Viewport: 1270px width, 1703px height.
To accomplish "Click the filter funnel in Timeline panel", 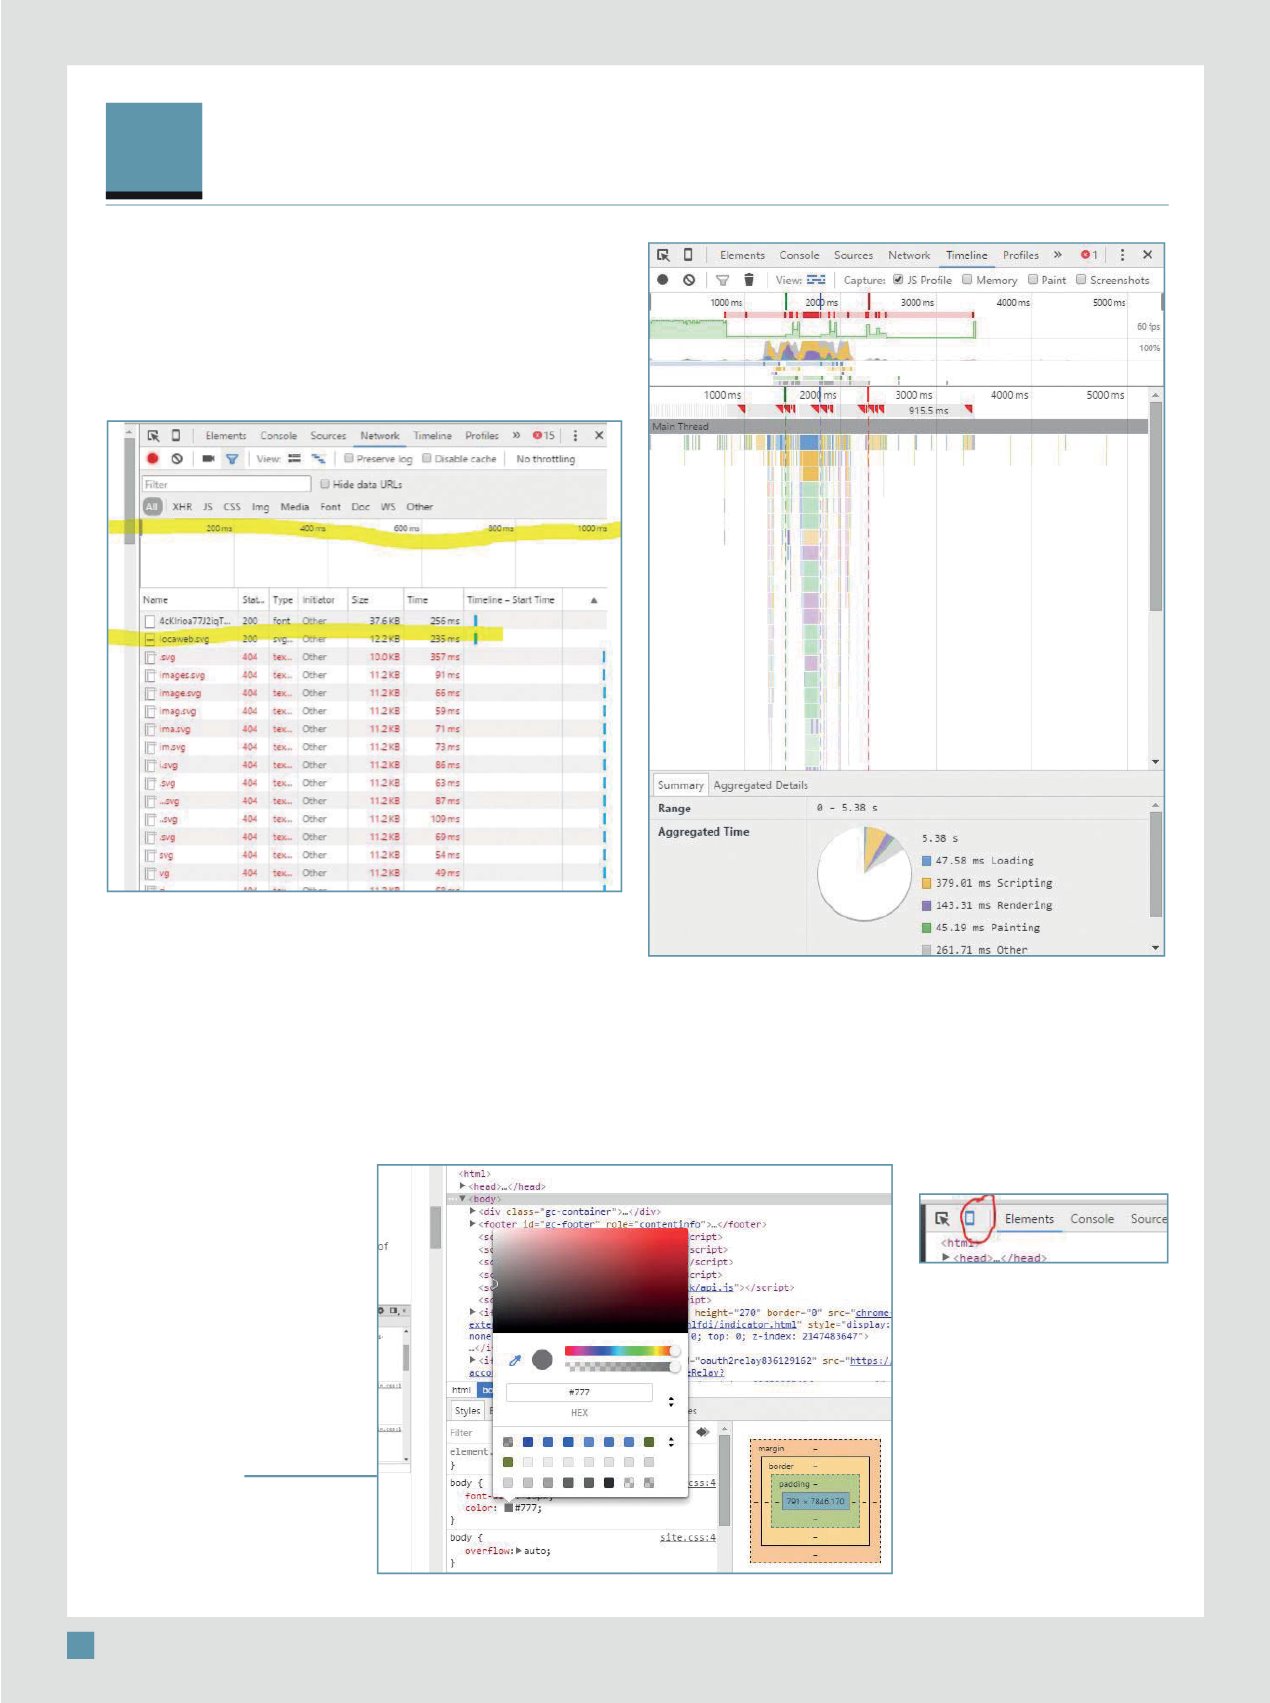I will click(722, 280).
